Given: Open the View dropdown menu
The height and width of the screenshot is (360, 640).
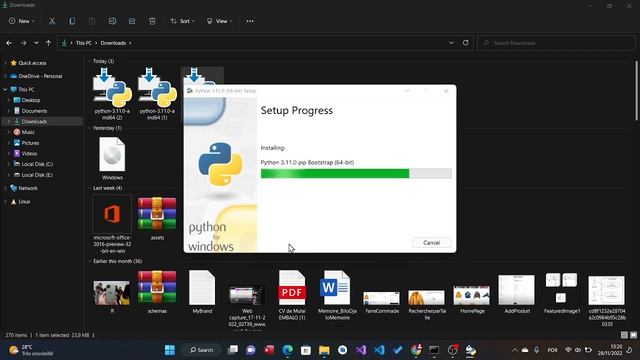Looking at the screenshot, I should [219, 21].
